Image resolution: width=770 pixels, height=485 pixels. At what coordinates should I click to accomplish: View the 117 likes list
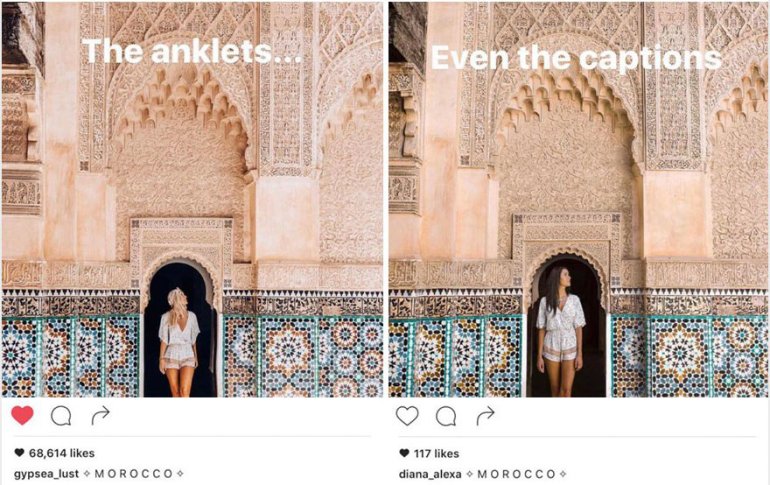(x=436, y=453)
